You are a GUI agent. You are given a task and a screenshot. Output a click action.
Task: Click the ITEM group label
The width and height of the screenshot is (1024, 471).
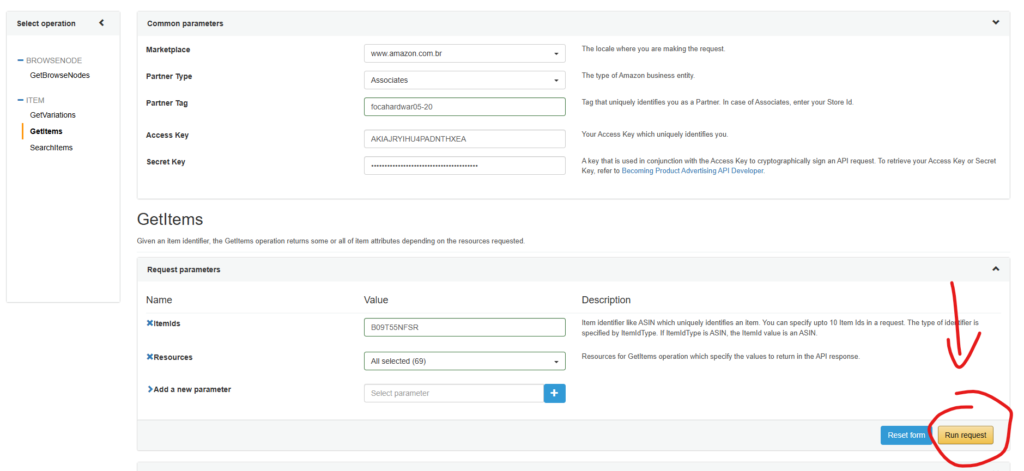click(x=35, y=100)
